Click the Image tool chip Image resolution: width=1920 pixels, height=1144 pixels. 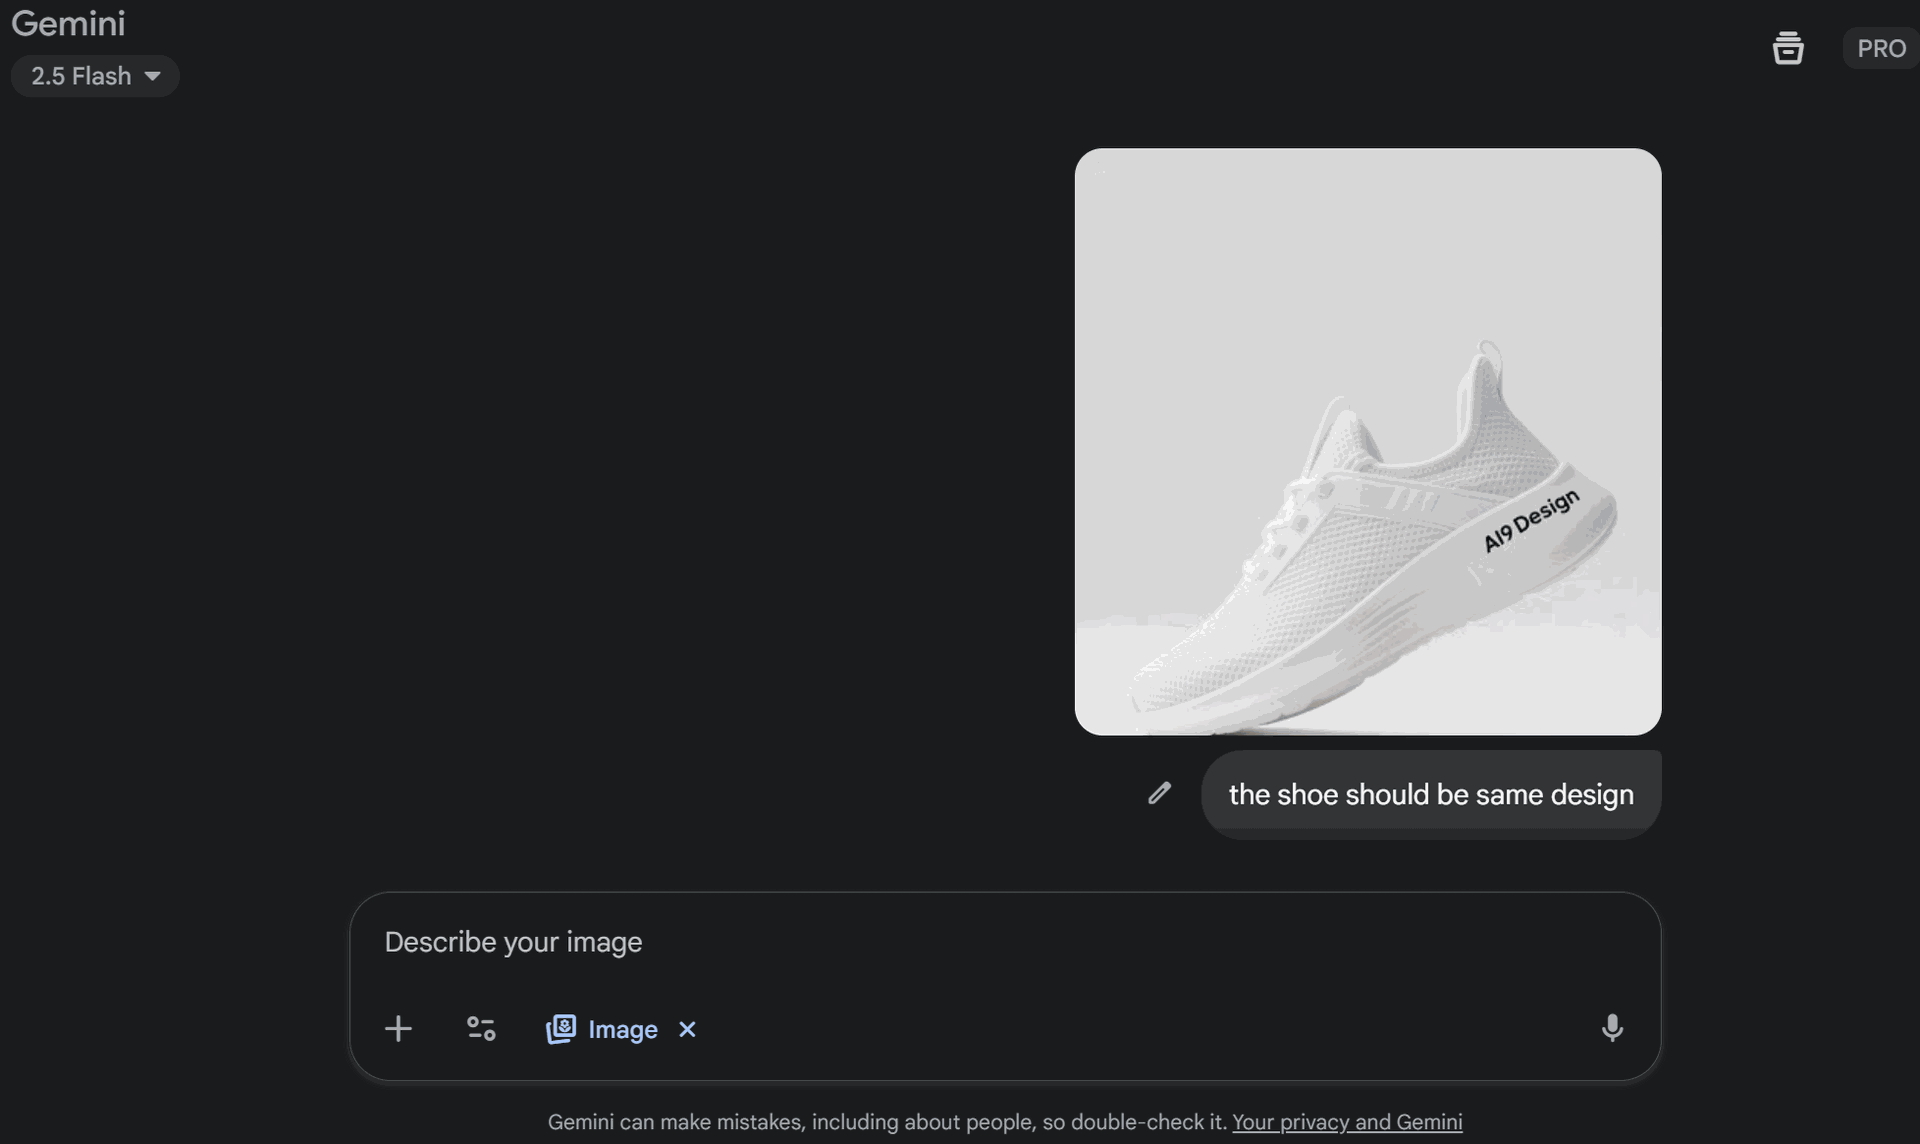tap(602, 1029)
